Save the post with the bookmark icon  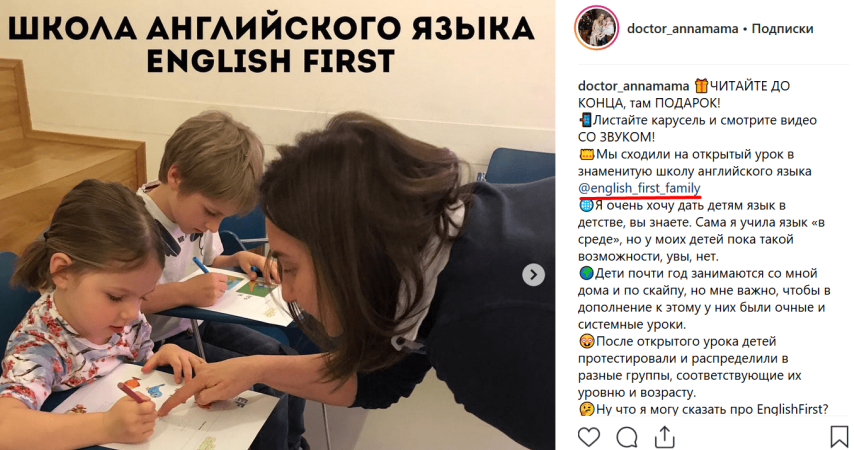839,436
